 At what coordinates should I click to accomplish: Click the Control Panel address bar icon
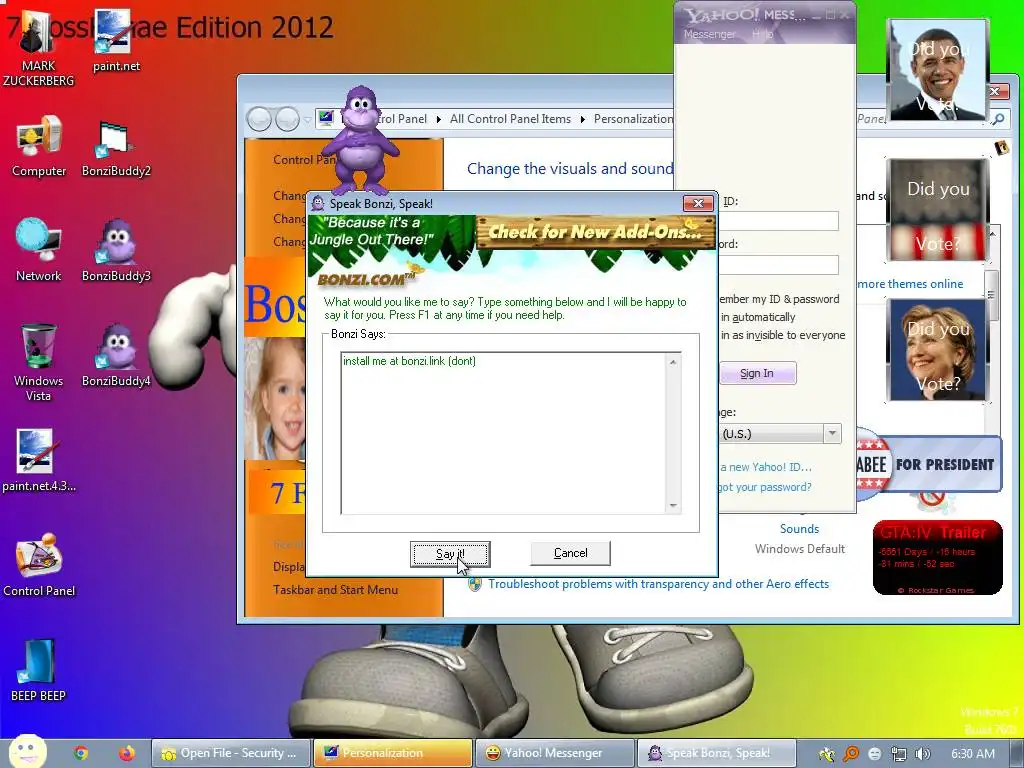click(326, 118)
